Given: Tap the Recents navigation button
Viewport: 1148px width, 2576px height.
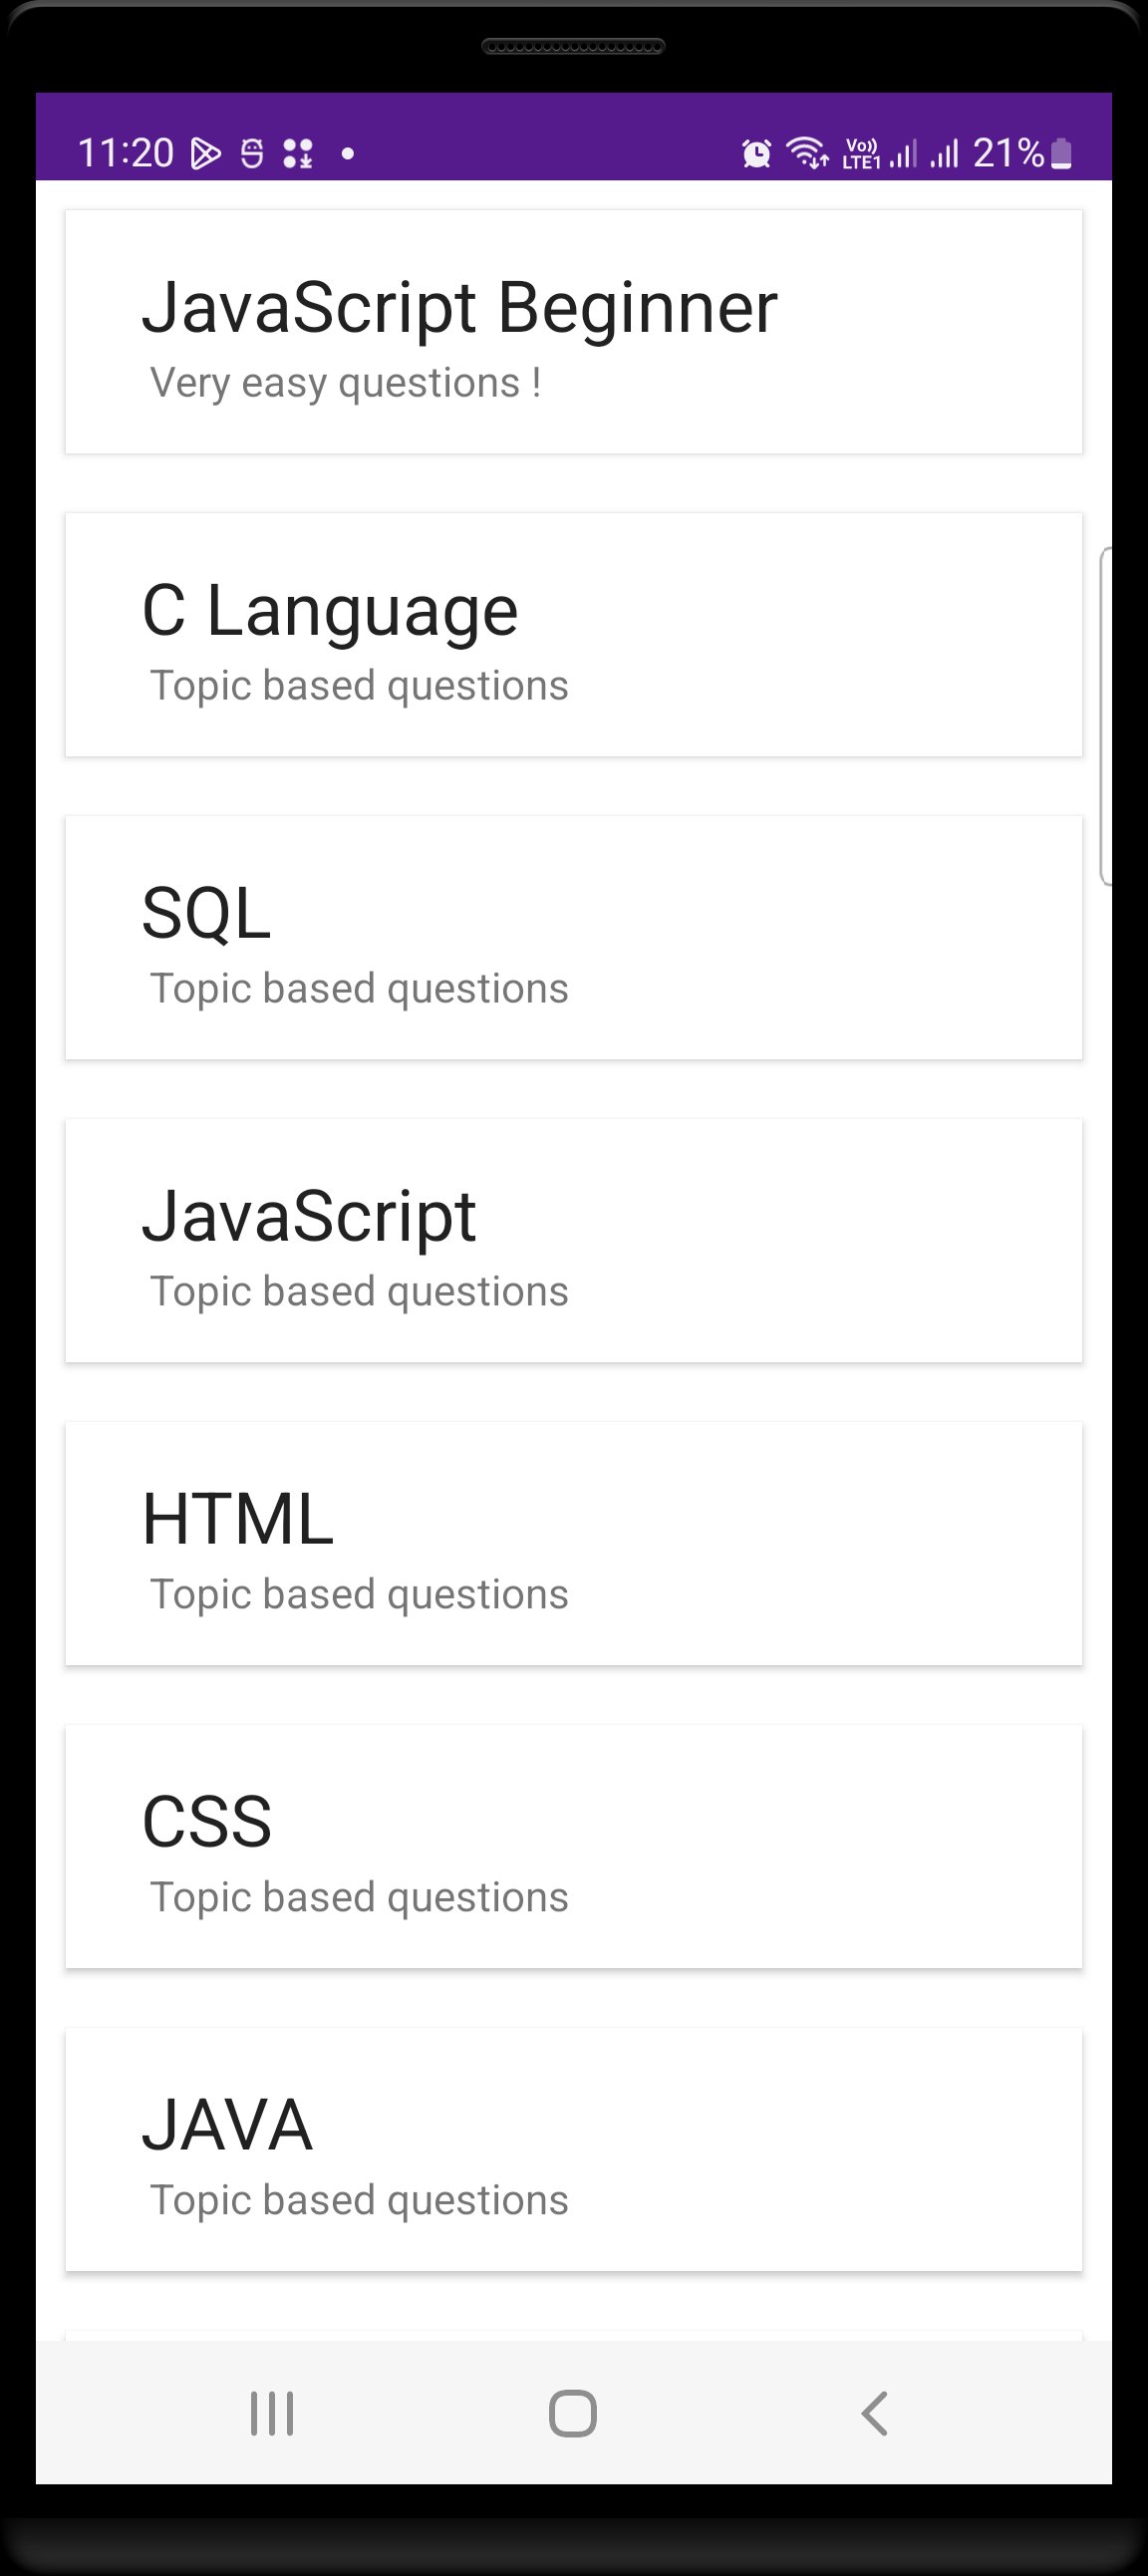Looking at the screenshot, I should click(272, 2413).
